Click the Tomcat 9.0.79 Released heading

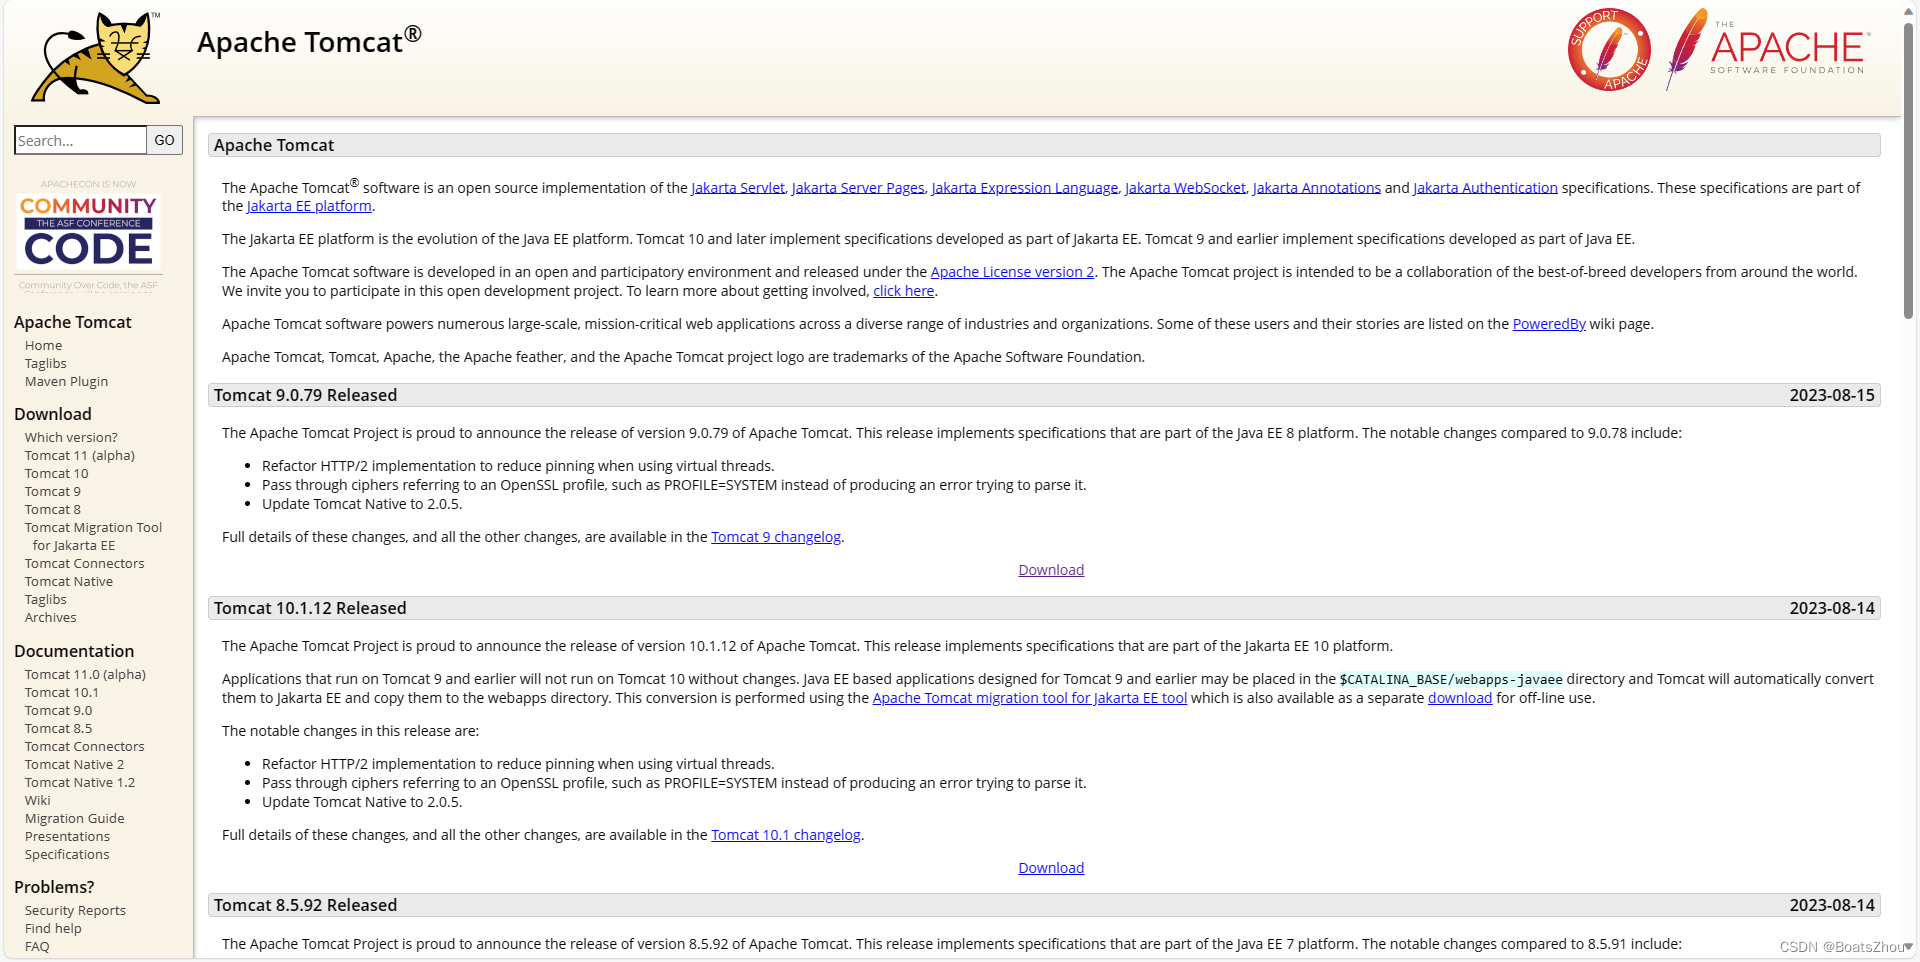tap(305, 395)
